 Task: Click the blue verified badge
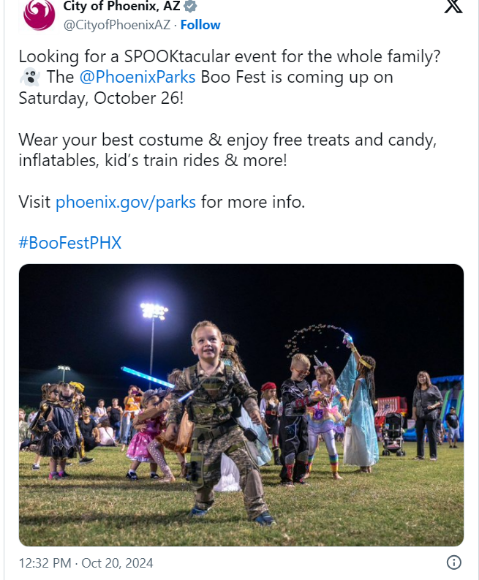click(190, 6)
